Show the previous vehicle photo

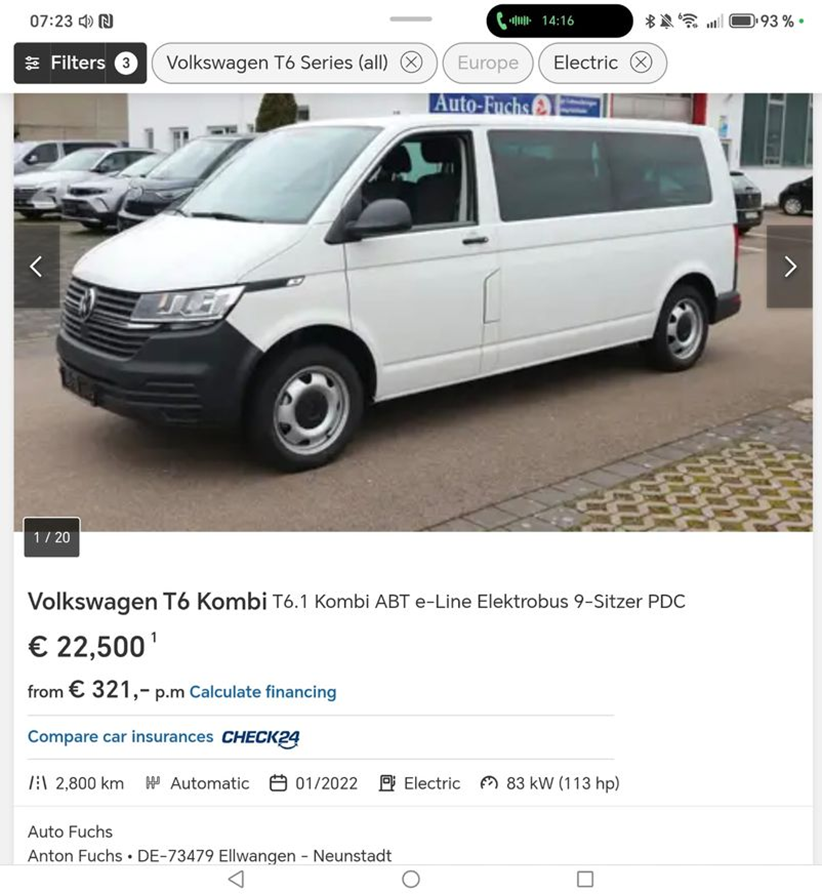(x=36, y=266)
